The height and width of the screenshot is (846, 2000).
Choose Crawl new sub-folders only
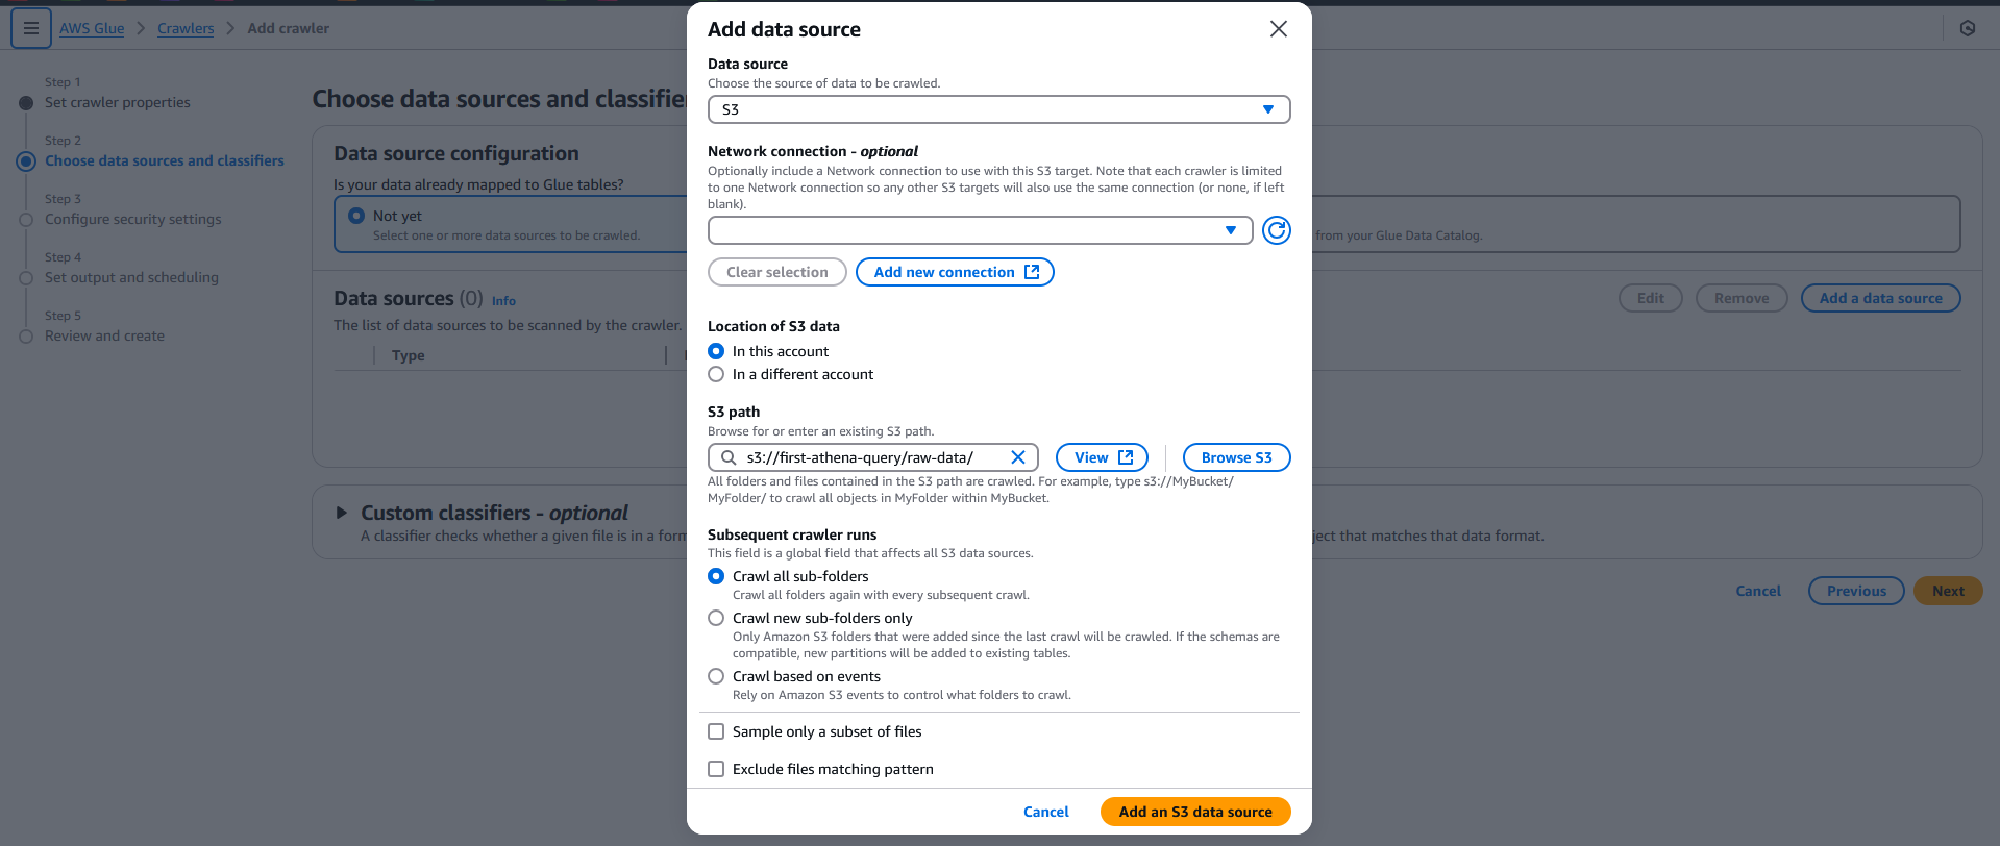click(x=716, y=618)
